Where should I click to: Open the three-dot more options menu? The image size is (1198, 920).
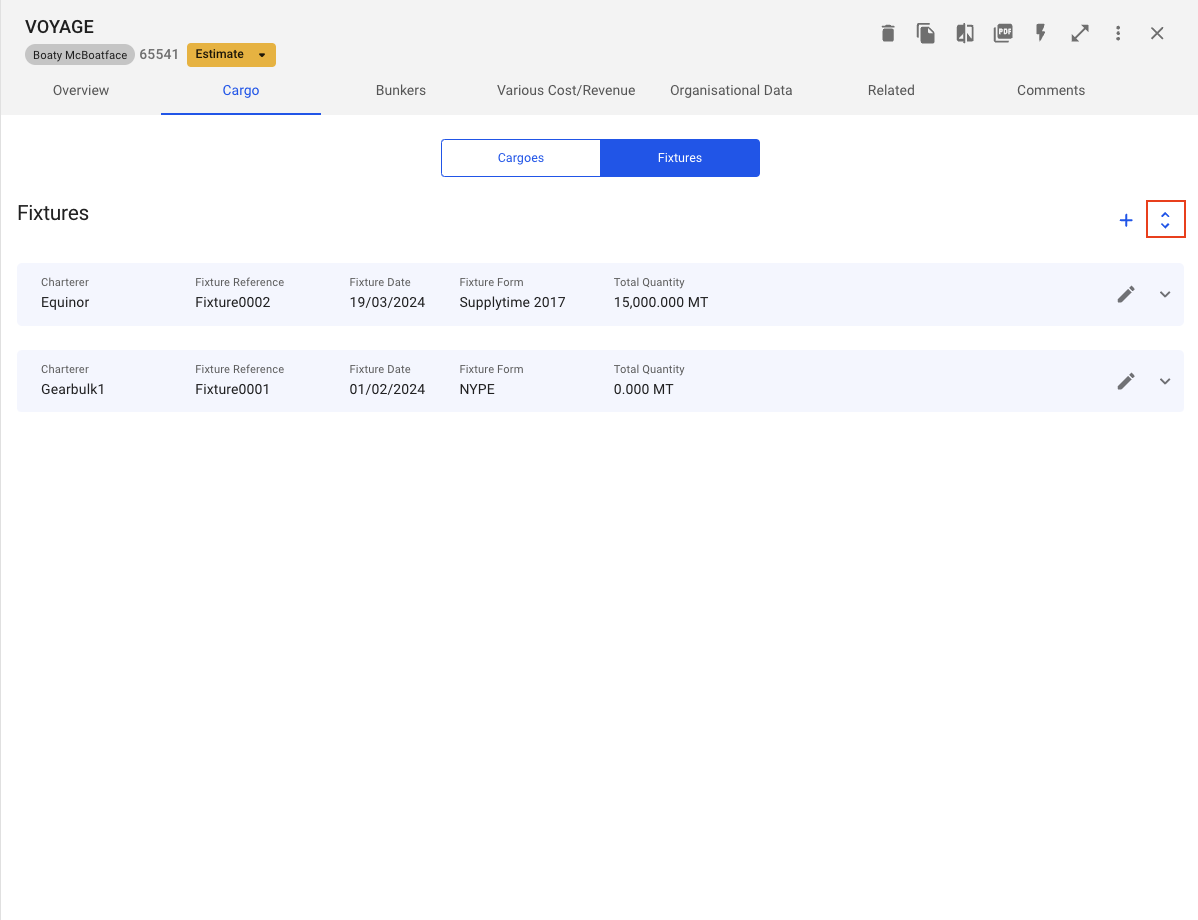pyautogui.click(x=1118, y=34)
